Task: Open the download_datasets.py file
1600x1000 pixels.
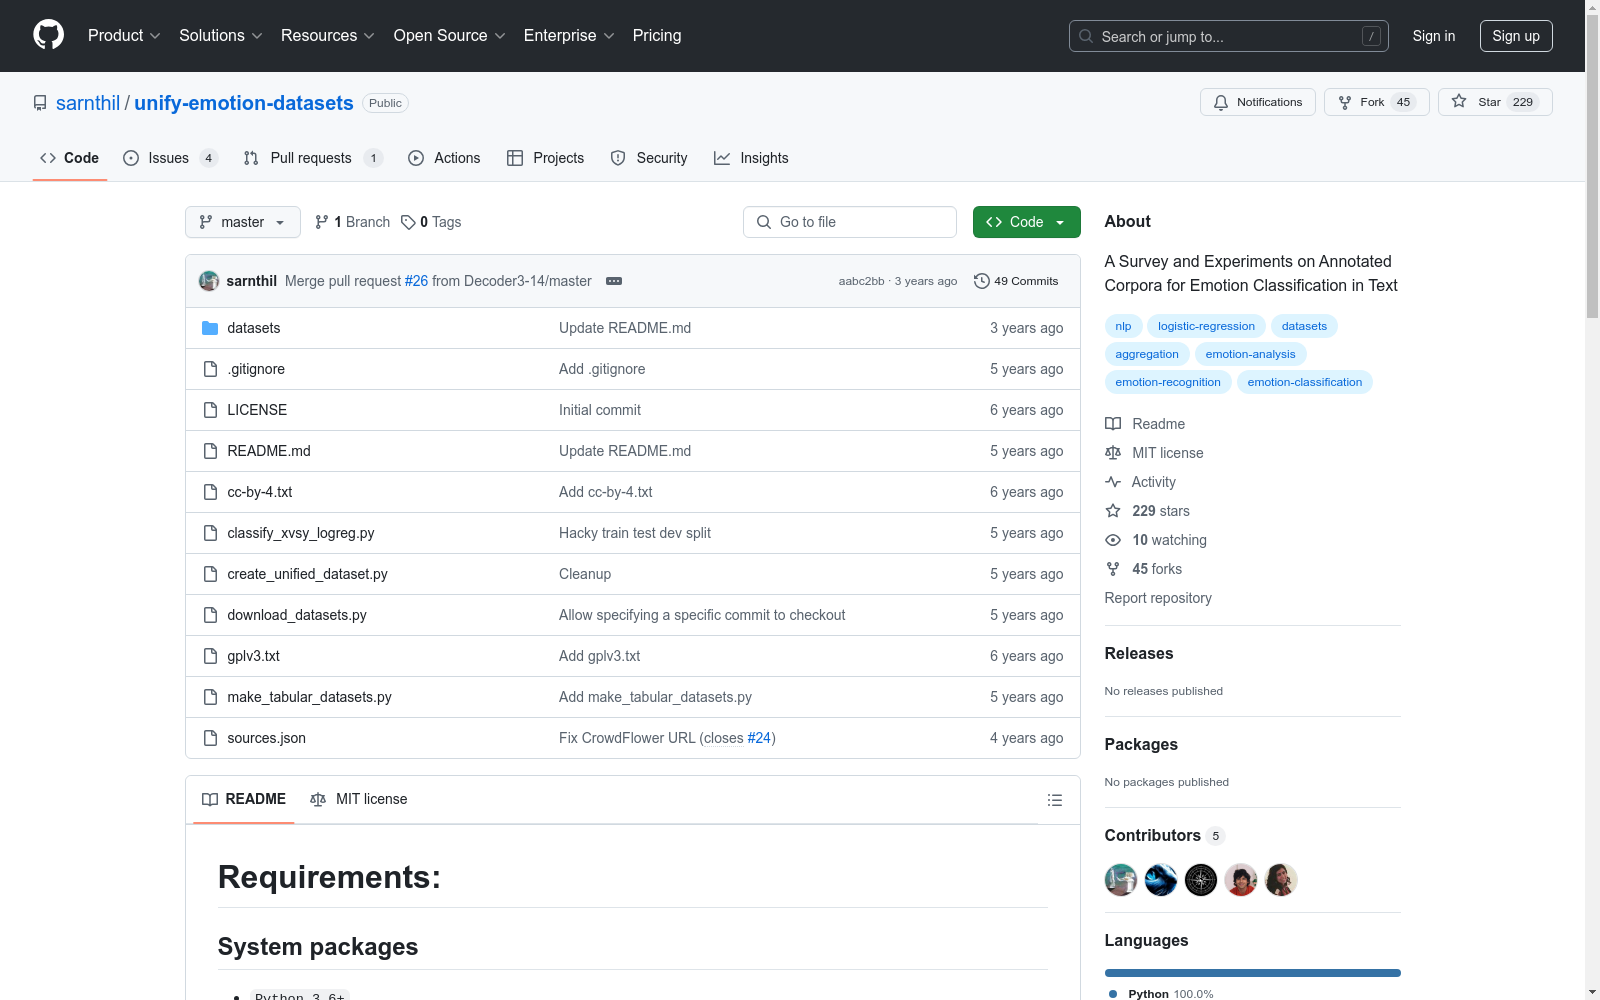Action: [x=297, y=615]
